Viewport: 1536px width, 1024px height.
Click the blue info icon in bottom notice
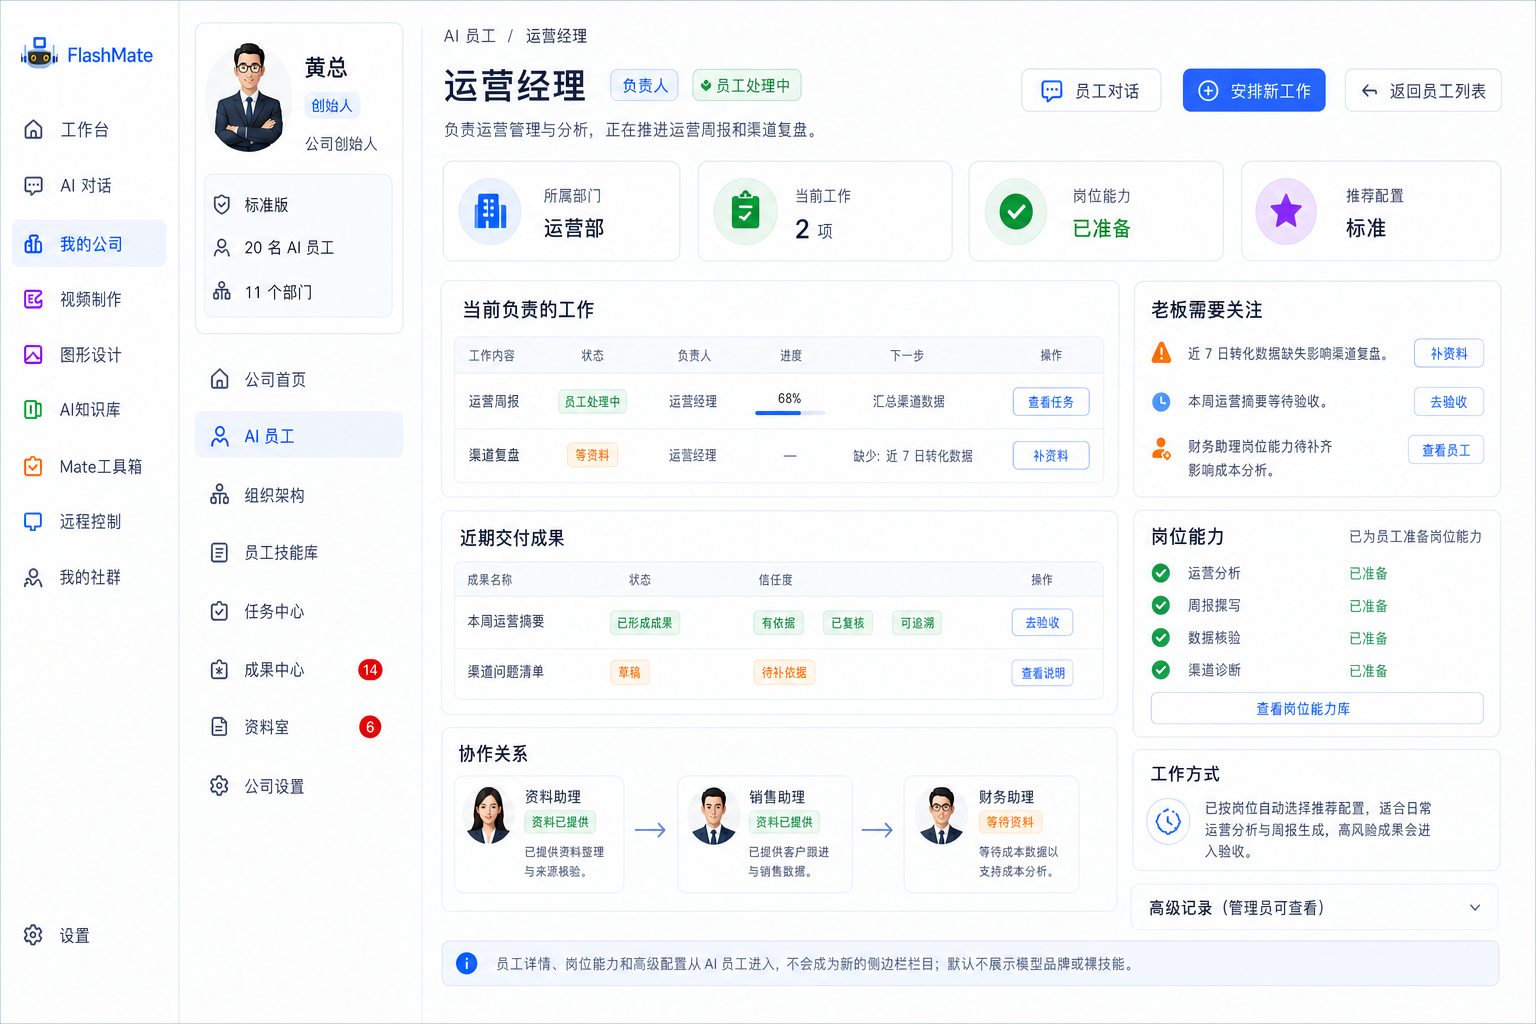(x=467, y=963)
